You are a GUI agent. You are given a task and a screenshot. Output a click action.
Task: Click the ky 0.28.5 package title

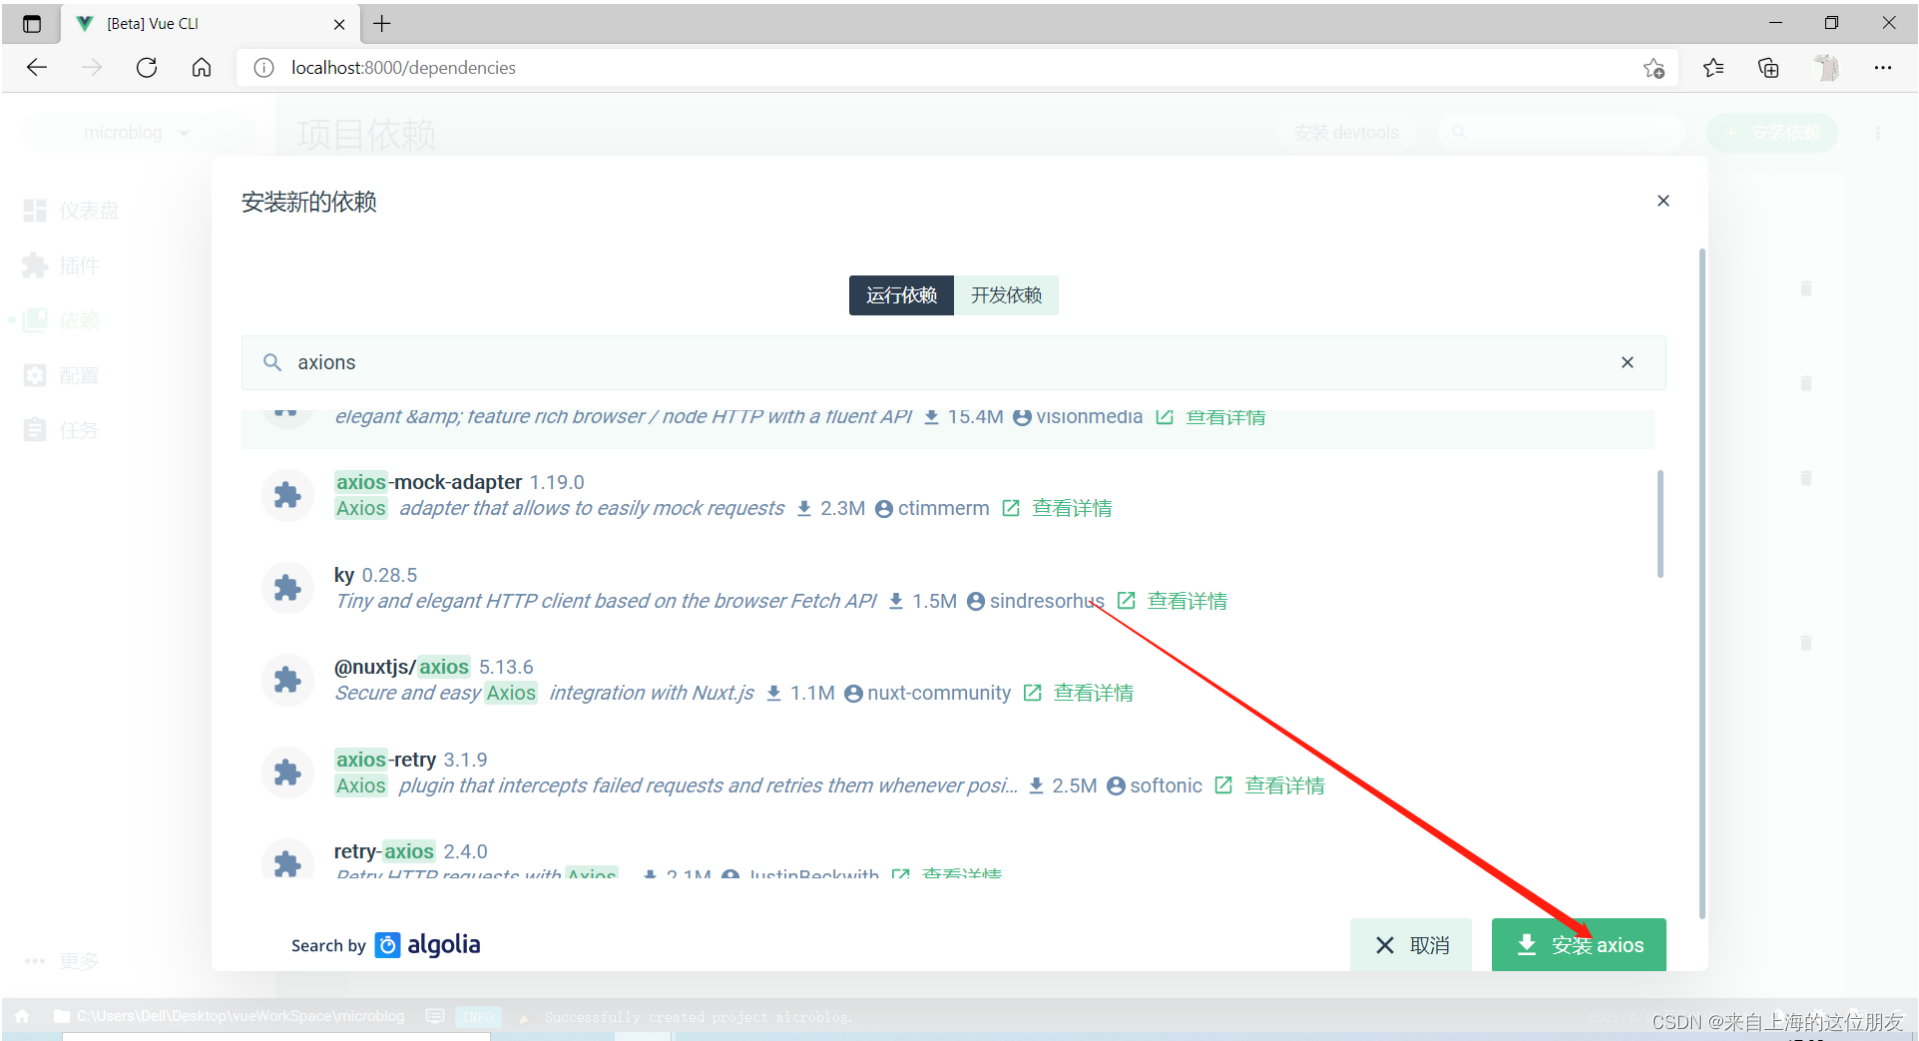pyautogui.click(x=375, y=575)
